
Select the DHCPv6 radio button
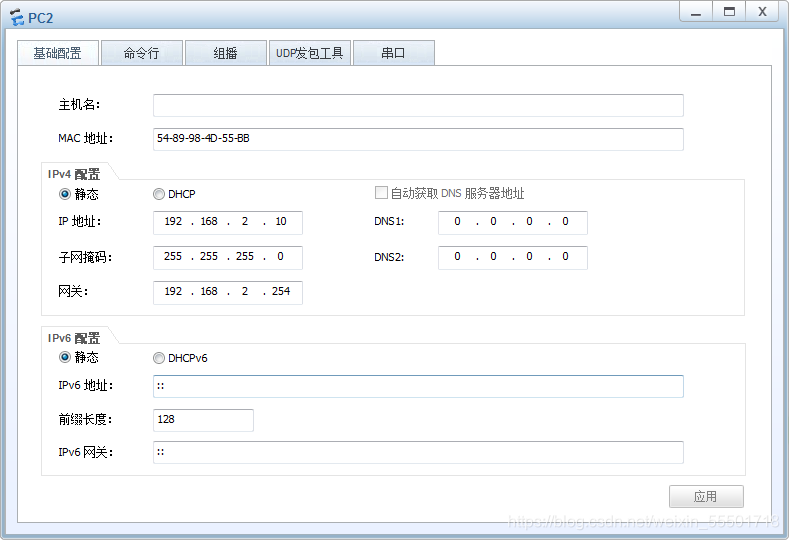[159, 358]
